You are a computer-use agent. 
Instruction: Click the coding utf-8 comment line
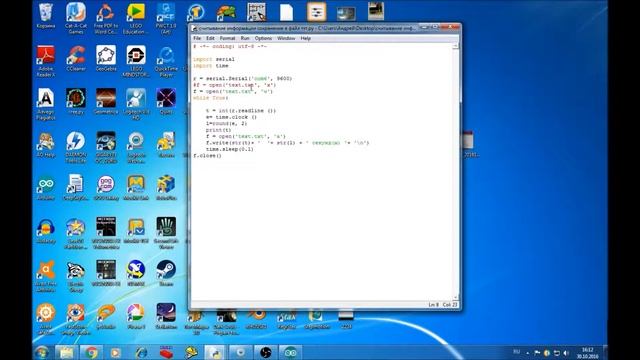[230, 47]
